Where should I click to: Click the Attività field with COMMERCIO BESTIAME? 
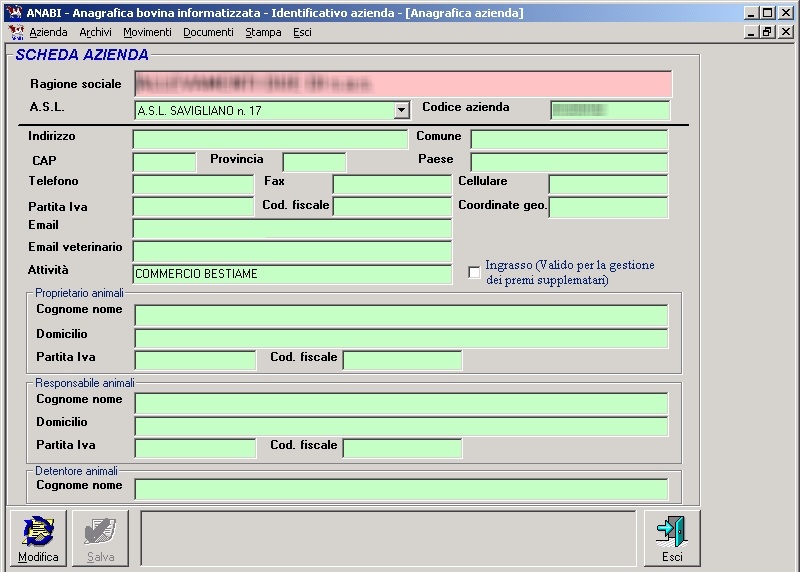click(x=292, y=274)
